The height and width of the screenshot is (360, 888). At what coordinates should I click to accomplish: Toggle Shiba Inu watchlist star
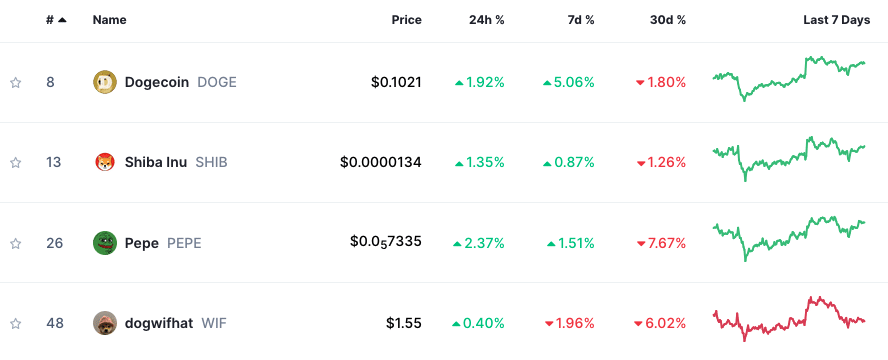16,163
